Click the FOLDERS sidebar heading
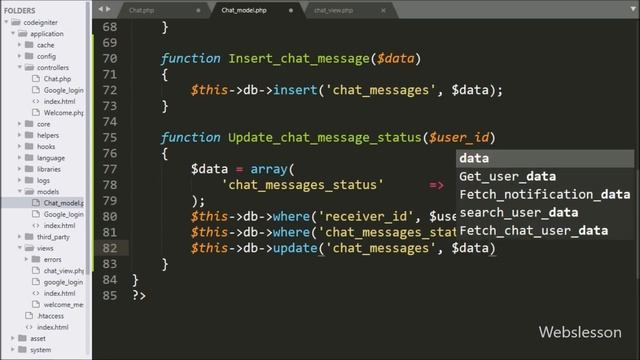This screenshot has width=640, height=360. (x=20, y=10)
